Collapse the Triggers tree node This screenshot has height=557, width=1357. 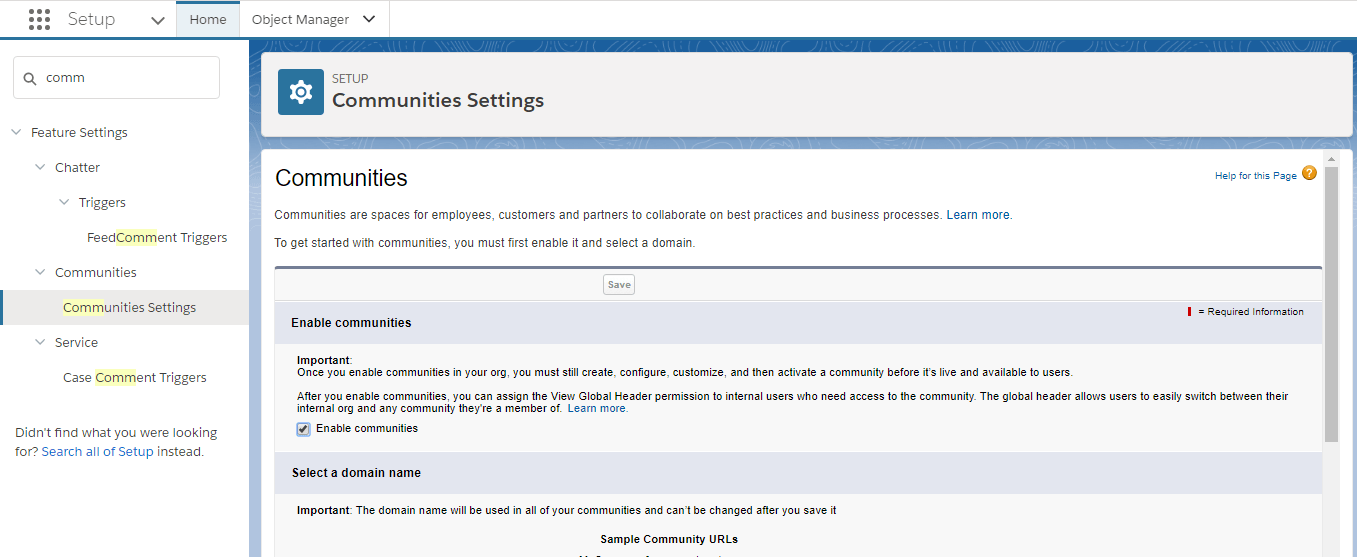64,202
